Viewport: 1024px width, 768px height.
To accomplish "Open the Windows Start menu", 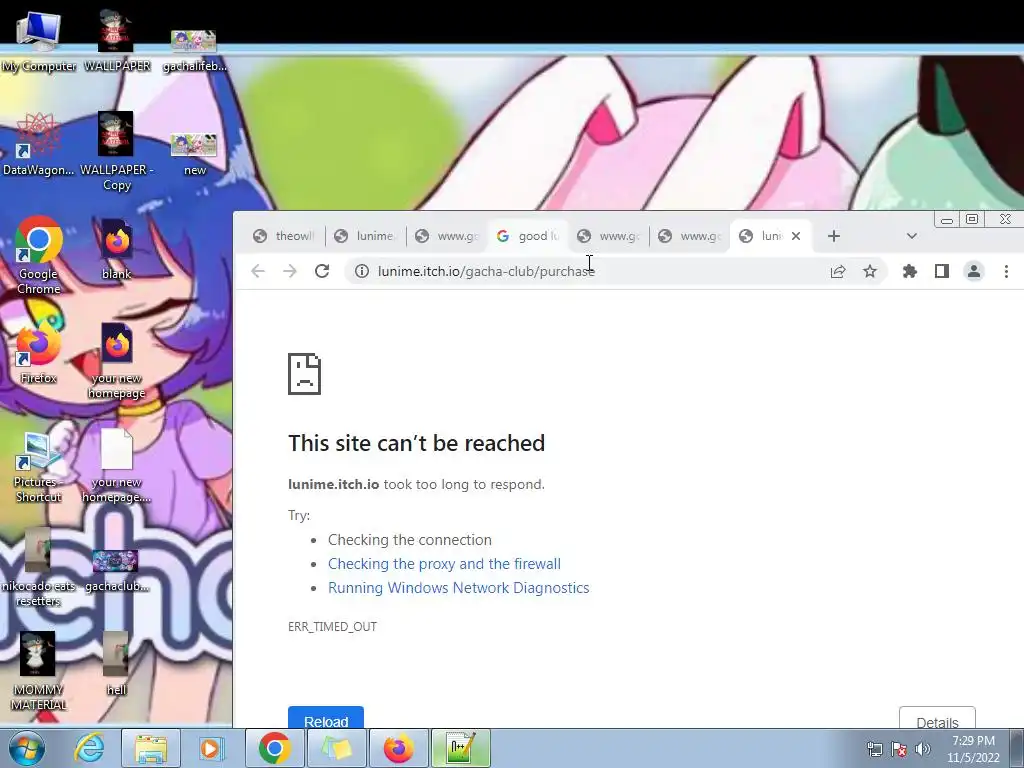I will pyautogui.click(x=27, y=748).
